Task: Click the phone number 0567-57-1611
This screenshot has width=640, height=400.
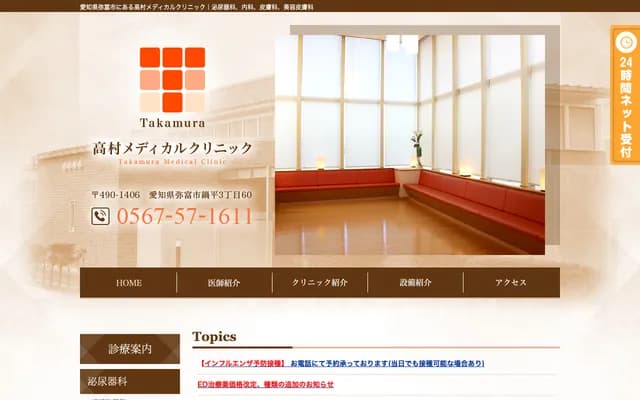Action: [185, 216]
